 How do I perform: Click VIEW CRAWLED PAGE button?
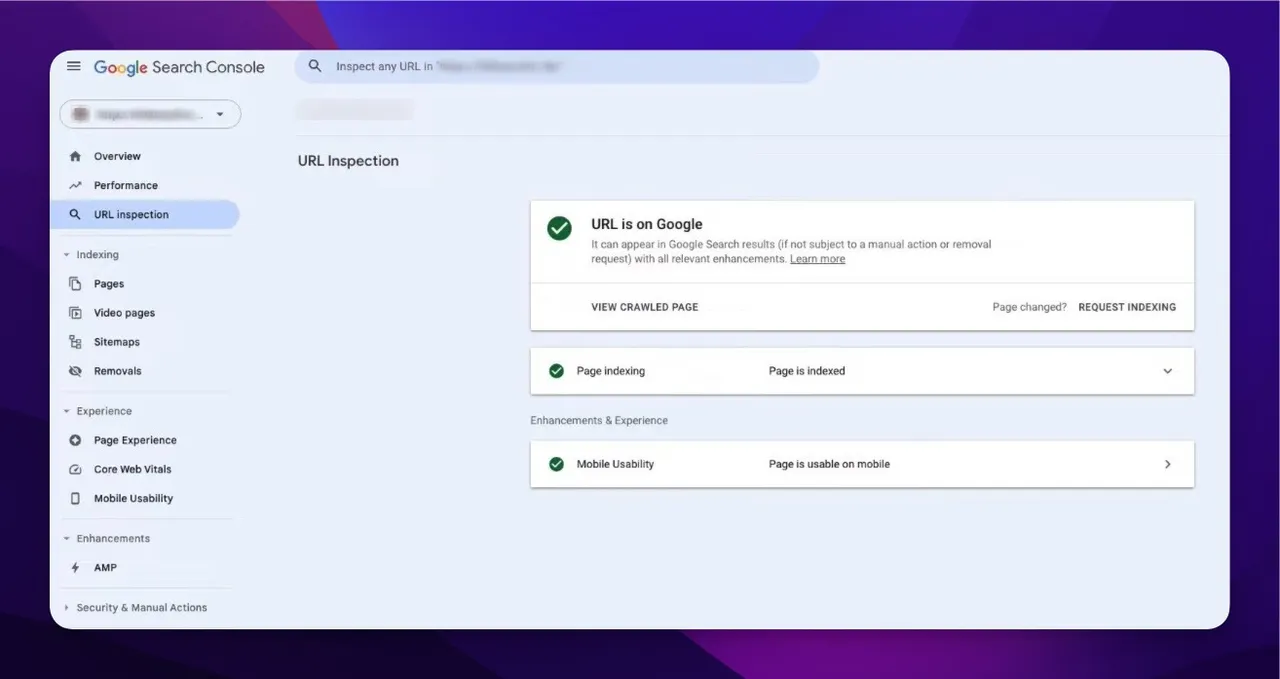click(645, 307)
